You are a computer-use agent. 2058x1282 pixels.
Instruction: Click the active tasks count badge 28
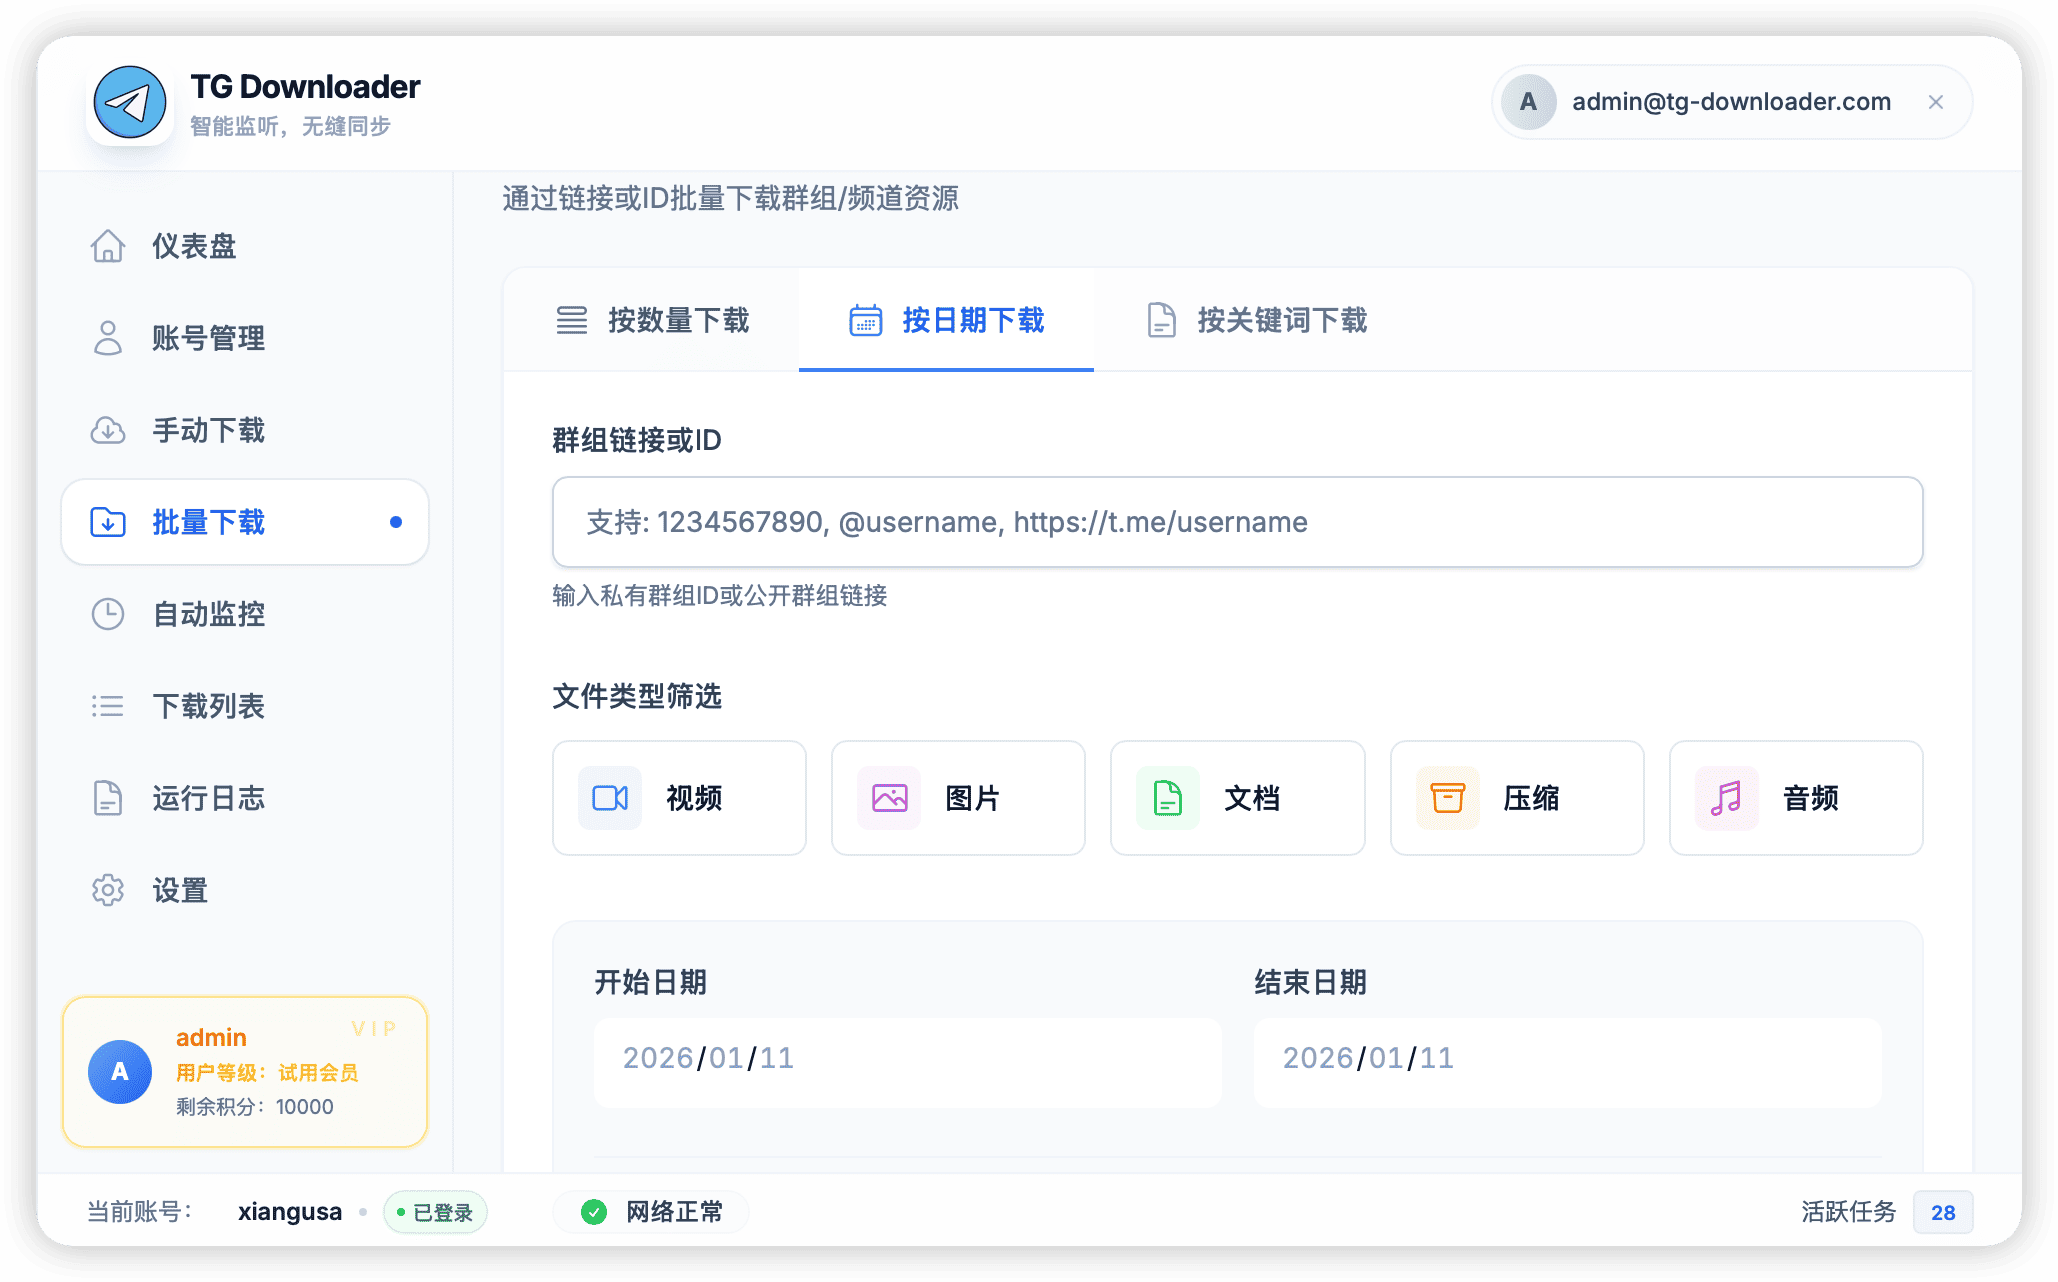[x=1942, y=1212]
